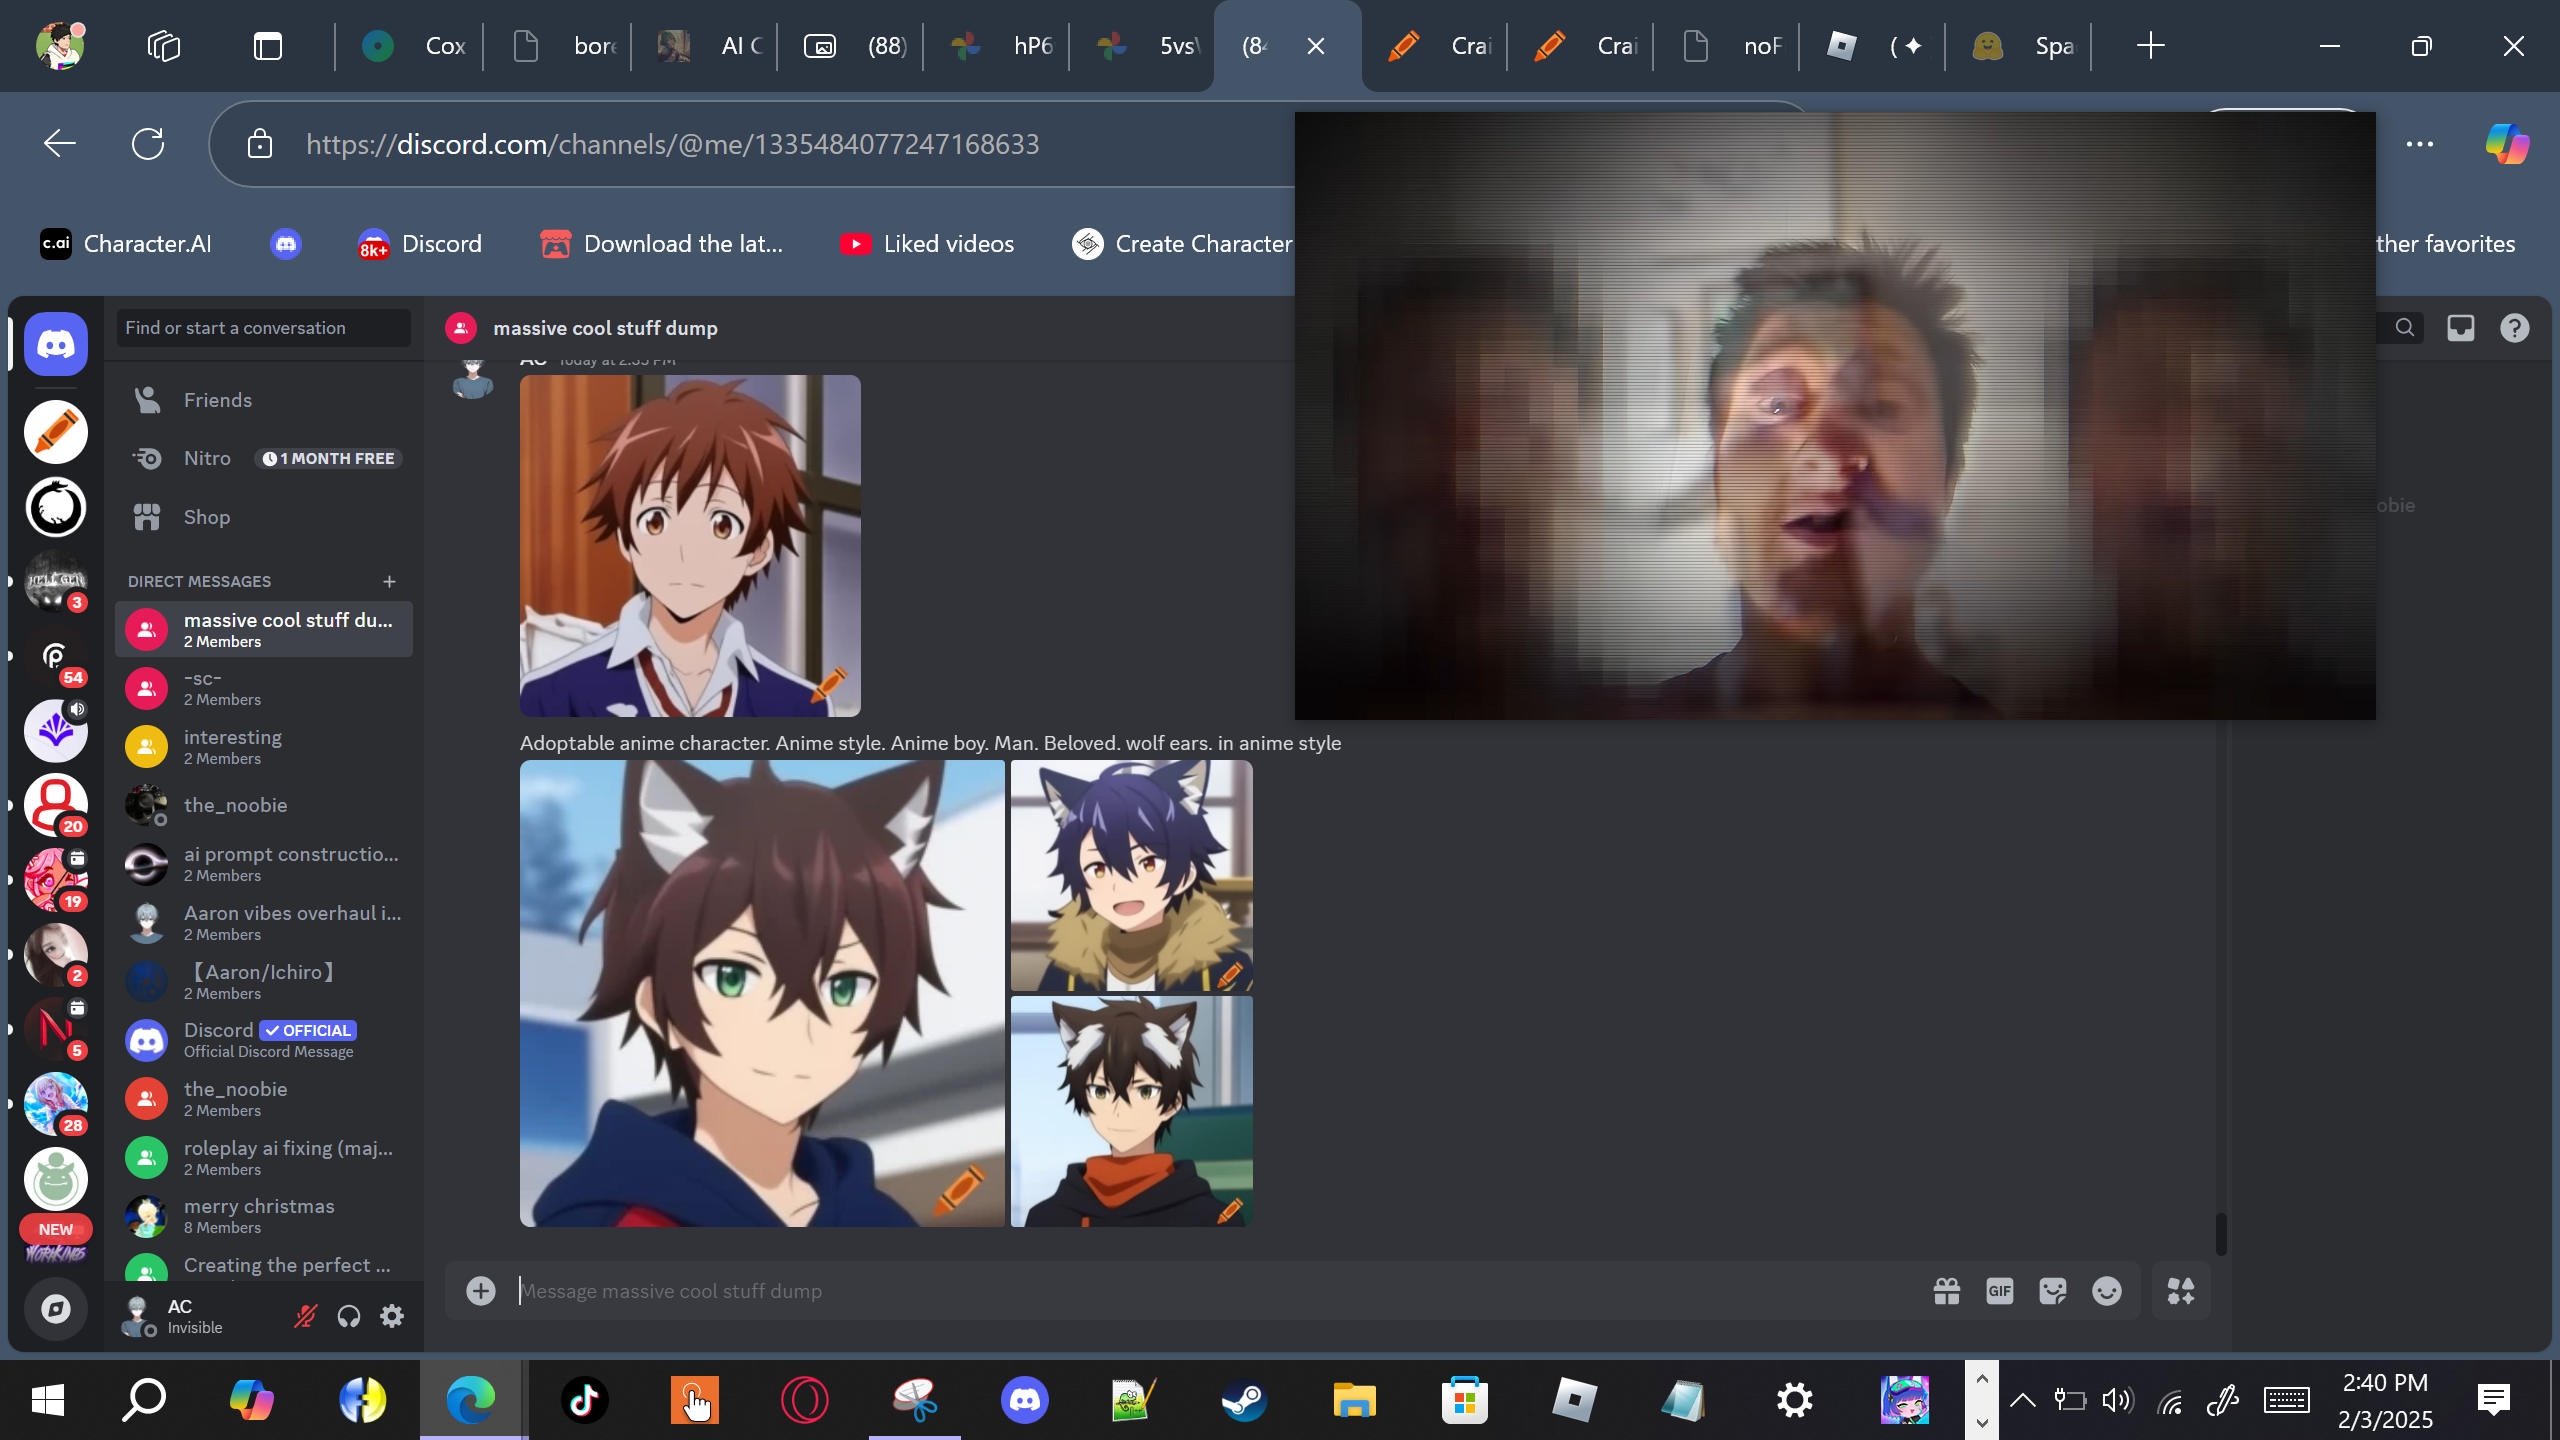
Task: Open the Windows Start menu
Action: click(47, 1400)
